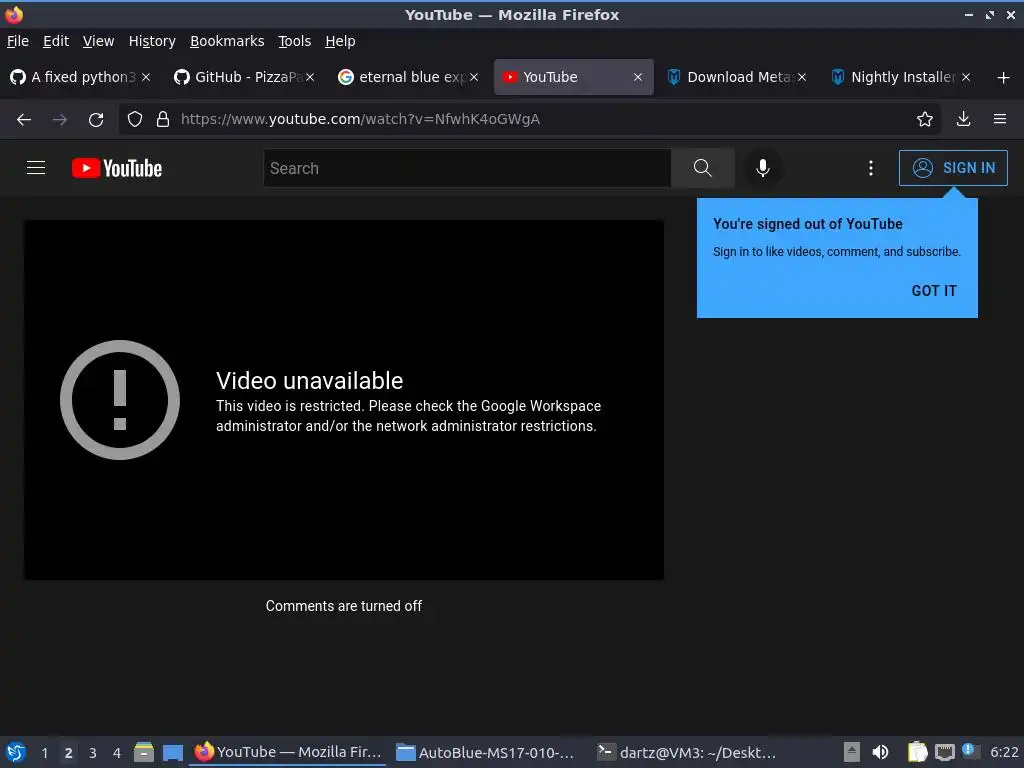Start voice search with microphone icon
Viewport: 1024px width, 768px height.
pyautogui.click(x=762, y=168)
